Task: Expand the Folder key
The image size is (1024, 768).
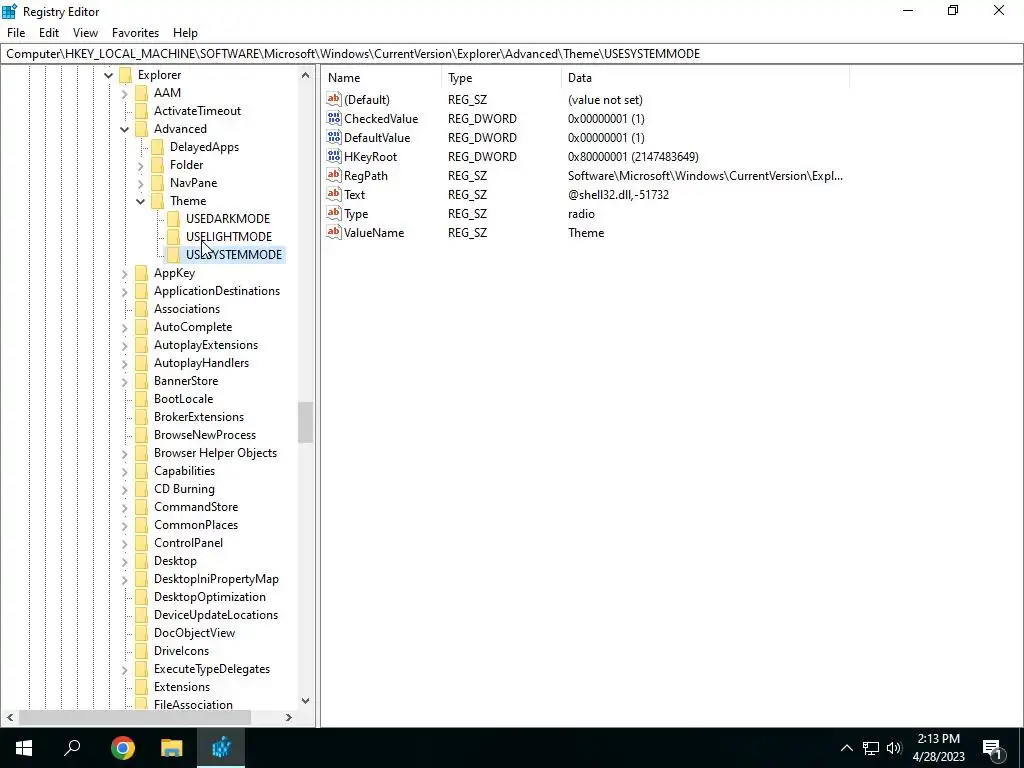Action: point(140,165)
